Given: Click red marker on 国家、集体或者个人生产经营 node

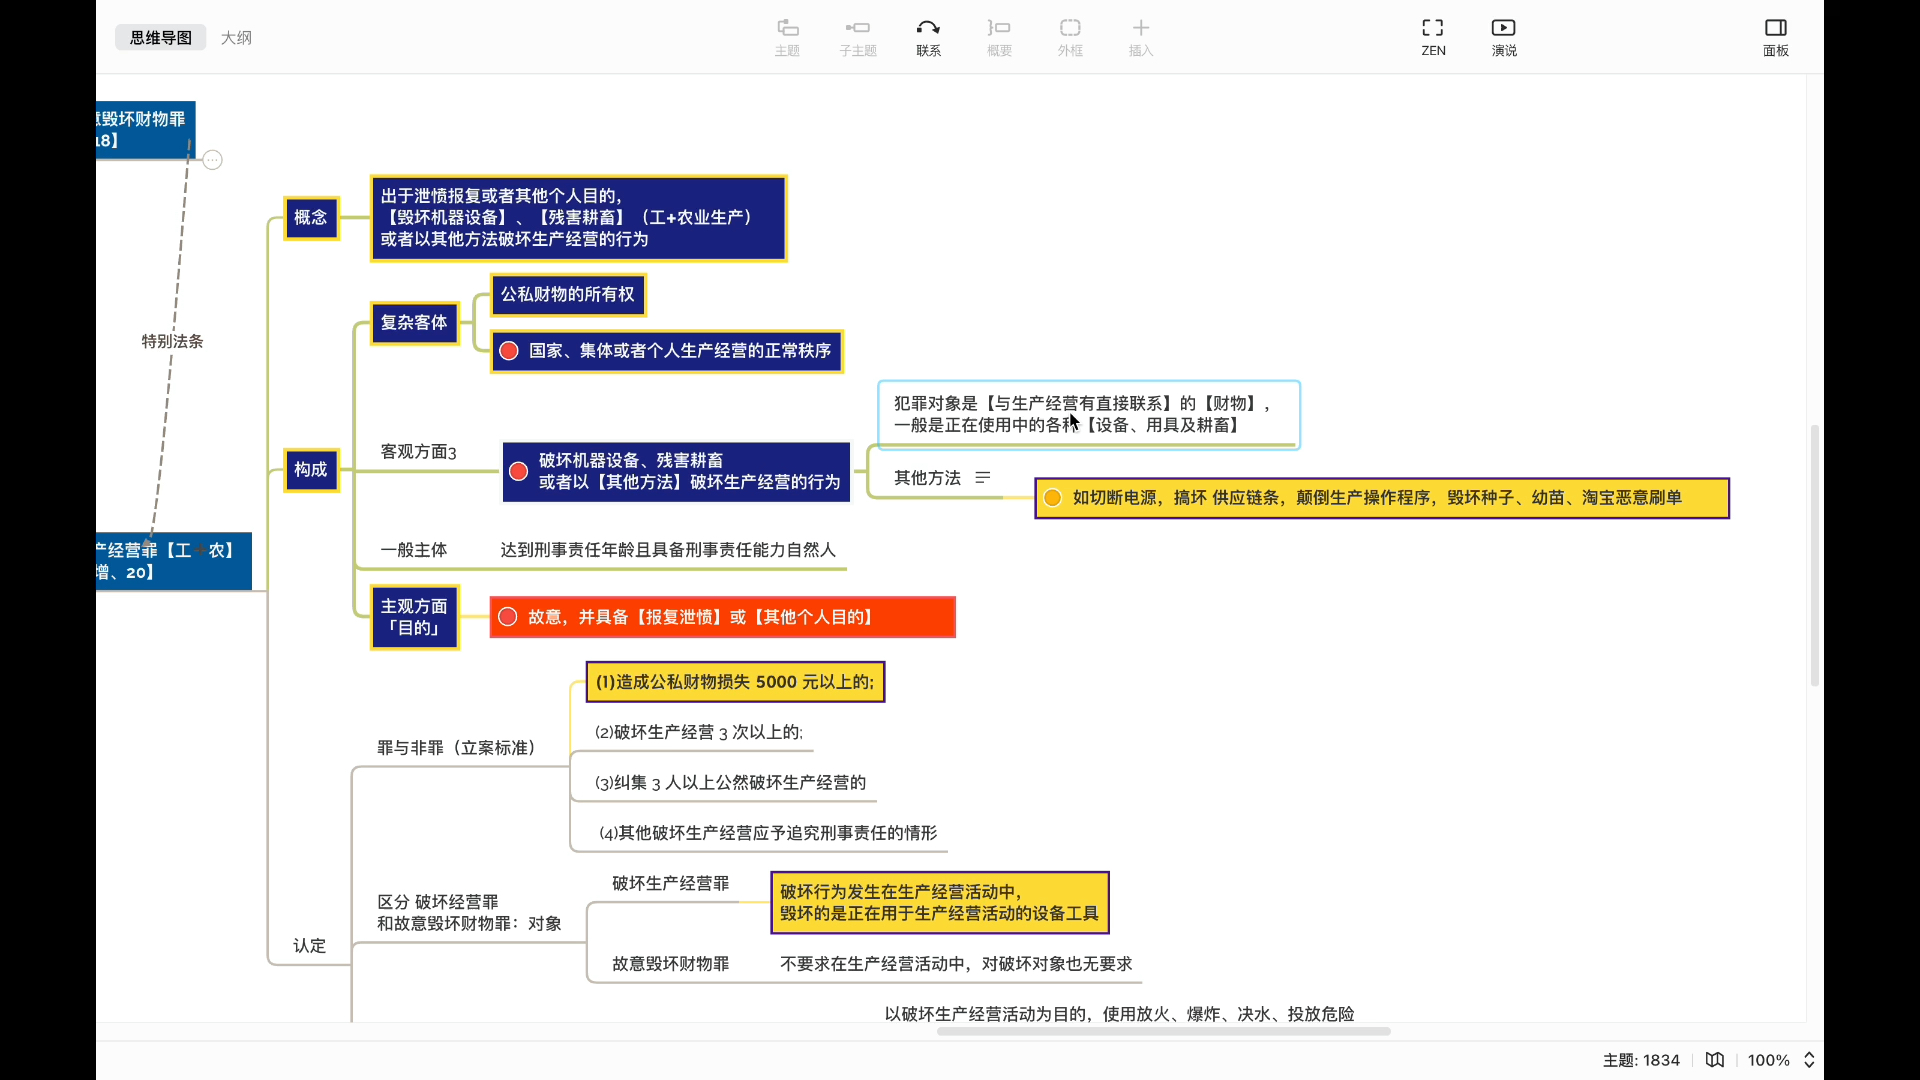Looking at the screenshot, I should click(x=509, y=351).
